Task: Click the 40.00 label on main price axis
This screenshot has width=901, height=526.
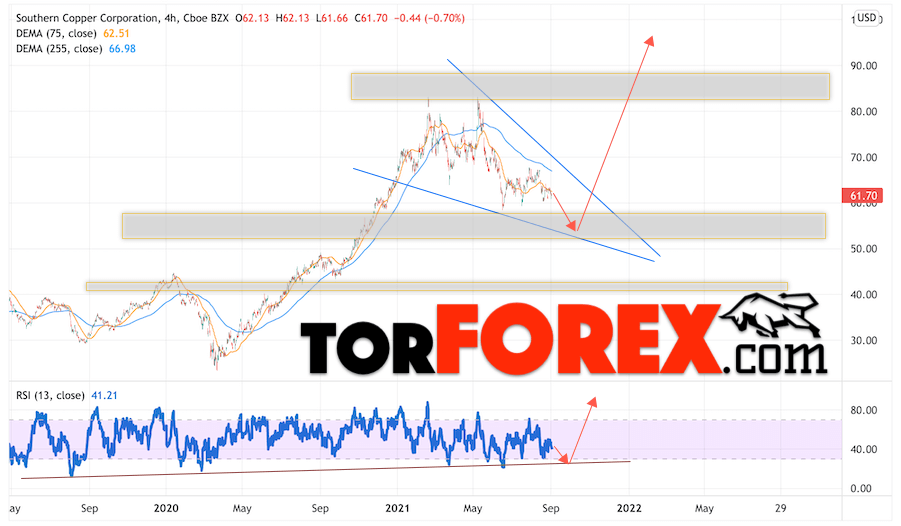Action: tap(864, 295)
